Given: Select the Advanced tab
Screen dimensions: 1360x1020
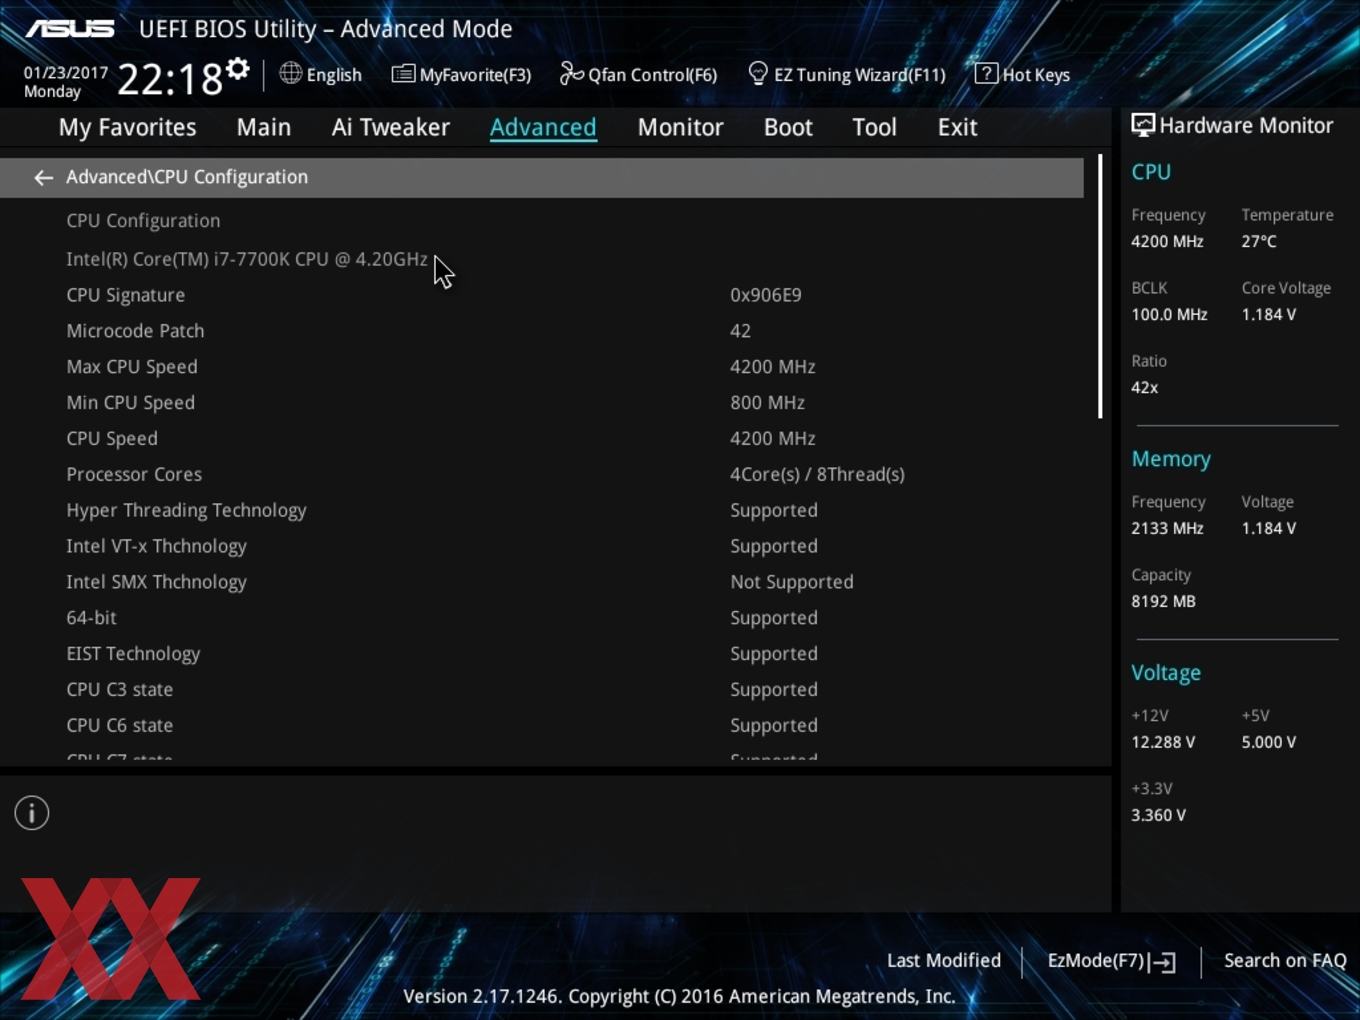Looking at the screenshot, I should pyautogui.click(x=543, y=127).
